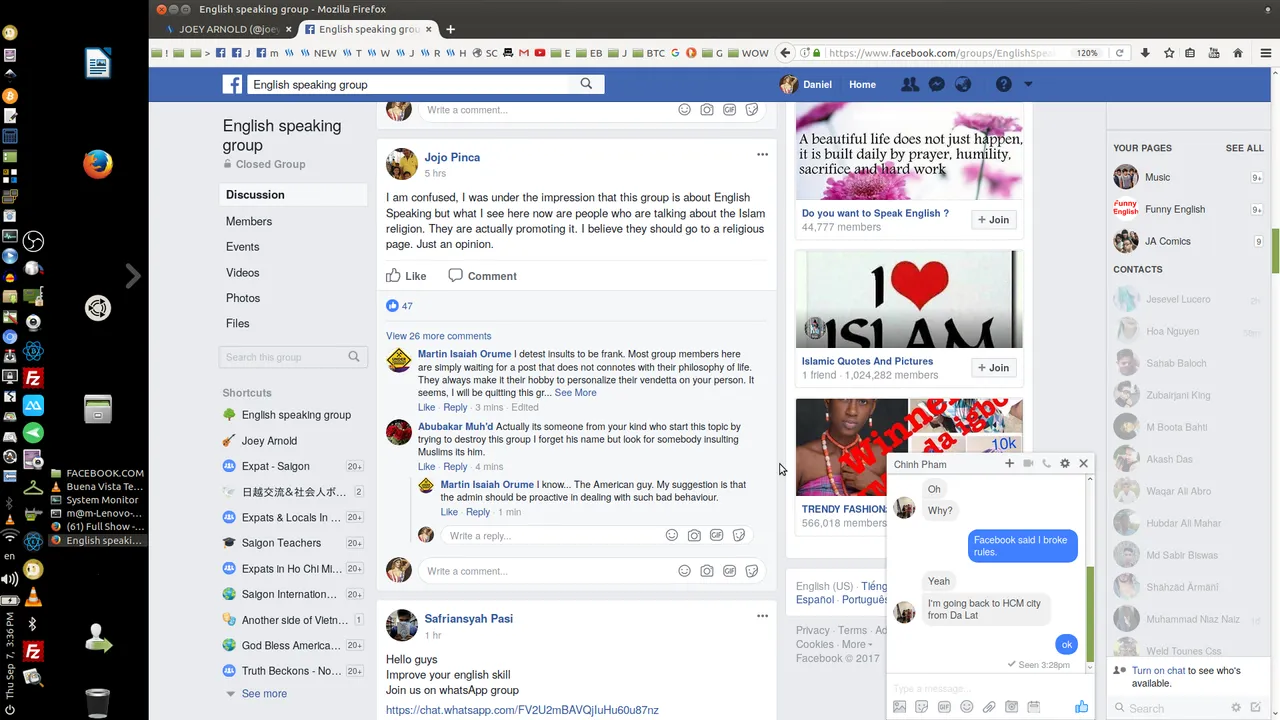Viewport: 1280px width, 720px height.
Task: Open chat options gear in Chinh Pham window
Action: click(1065, 463)
